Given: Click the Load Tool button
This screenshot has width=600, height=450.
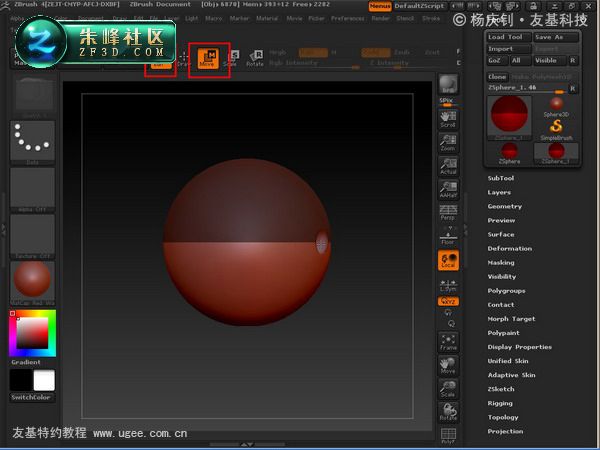Looking at the screenshot, I should [x=509, y=37].
